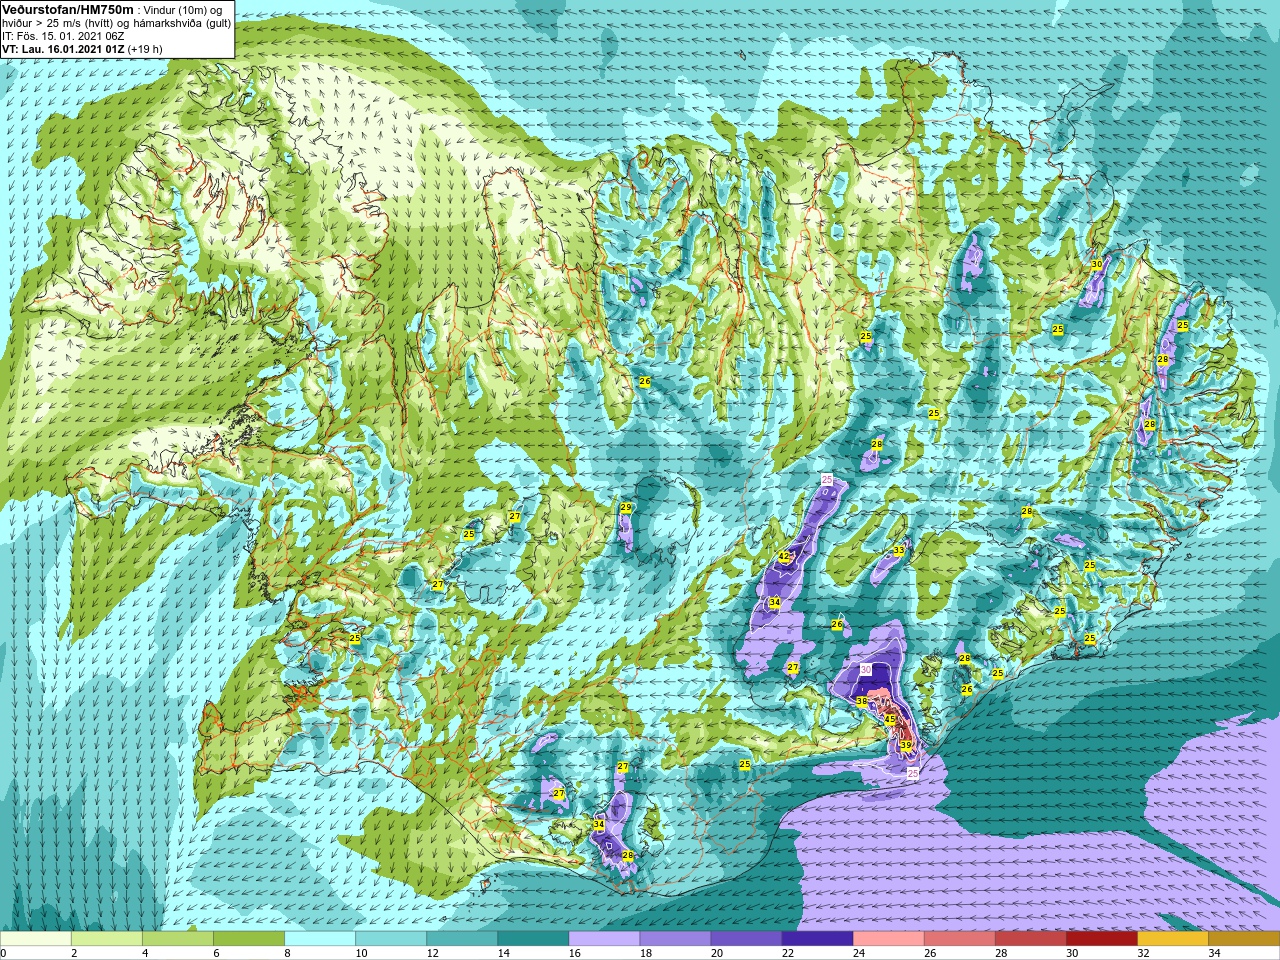Click the "VT: Lau. 16.01.2021 01Z" valid time
The width and height of the screenshot is (1280, 960).
(63, 49)
